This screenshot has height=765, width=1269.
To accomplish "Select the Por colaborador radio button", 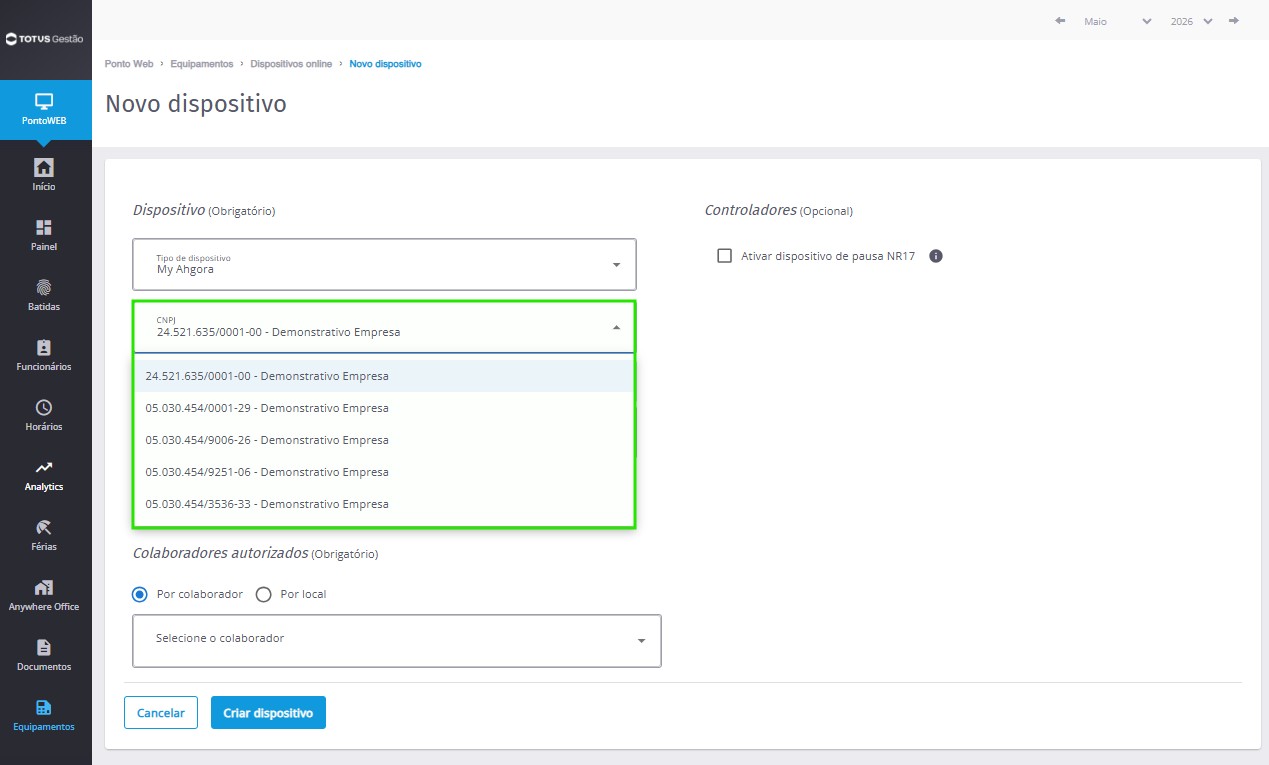I will point(140,594).
